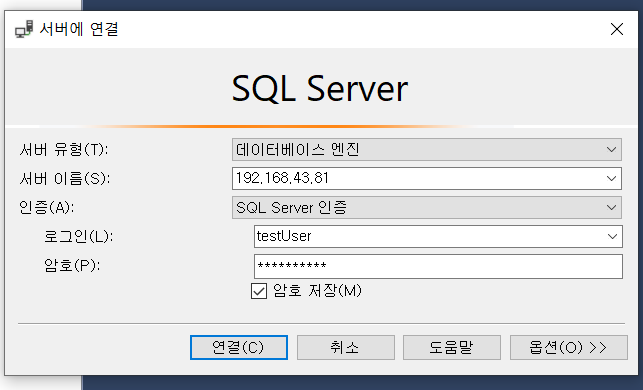
Task: Click the server connection icon in title bar
Action: pyautogui.click(x=24, y=29)
